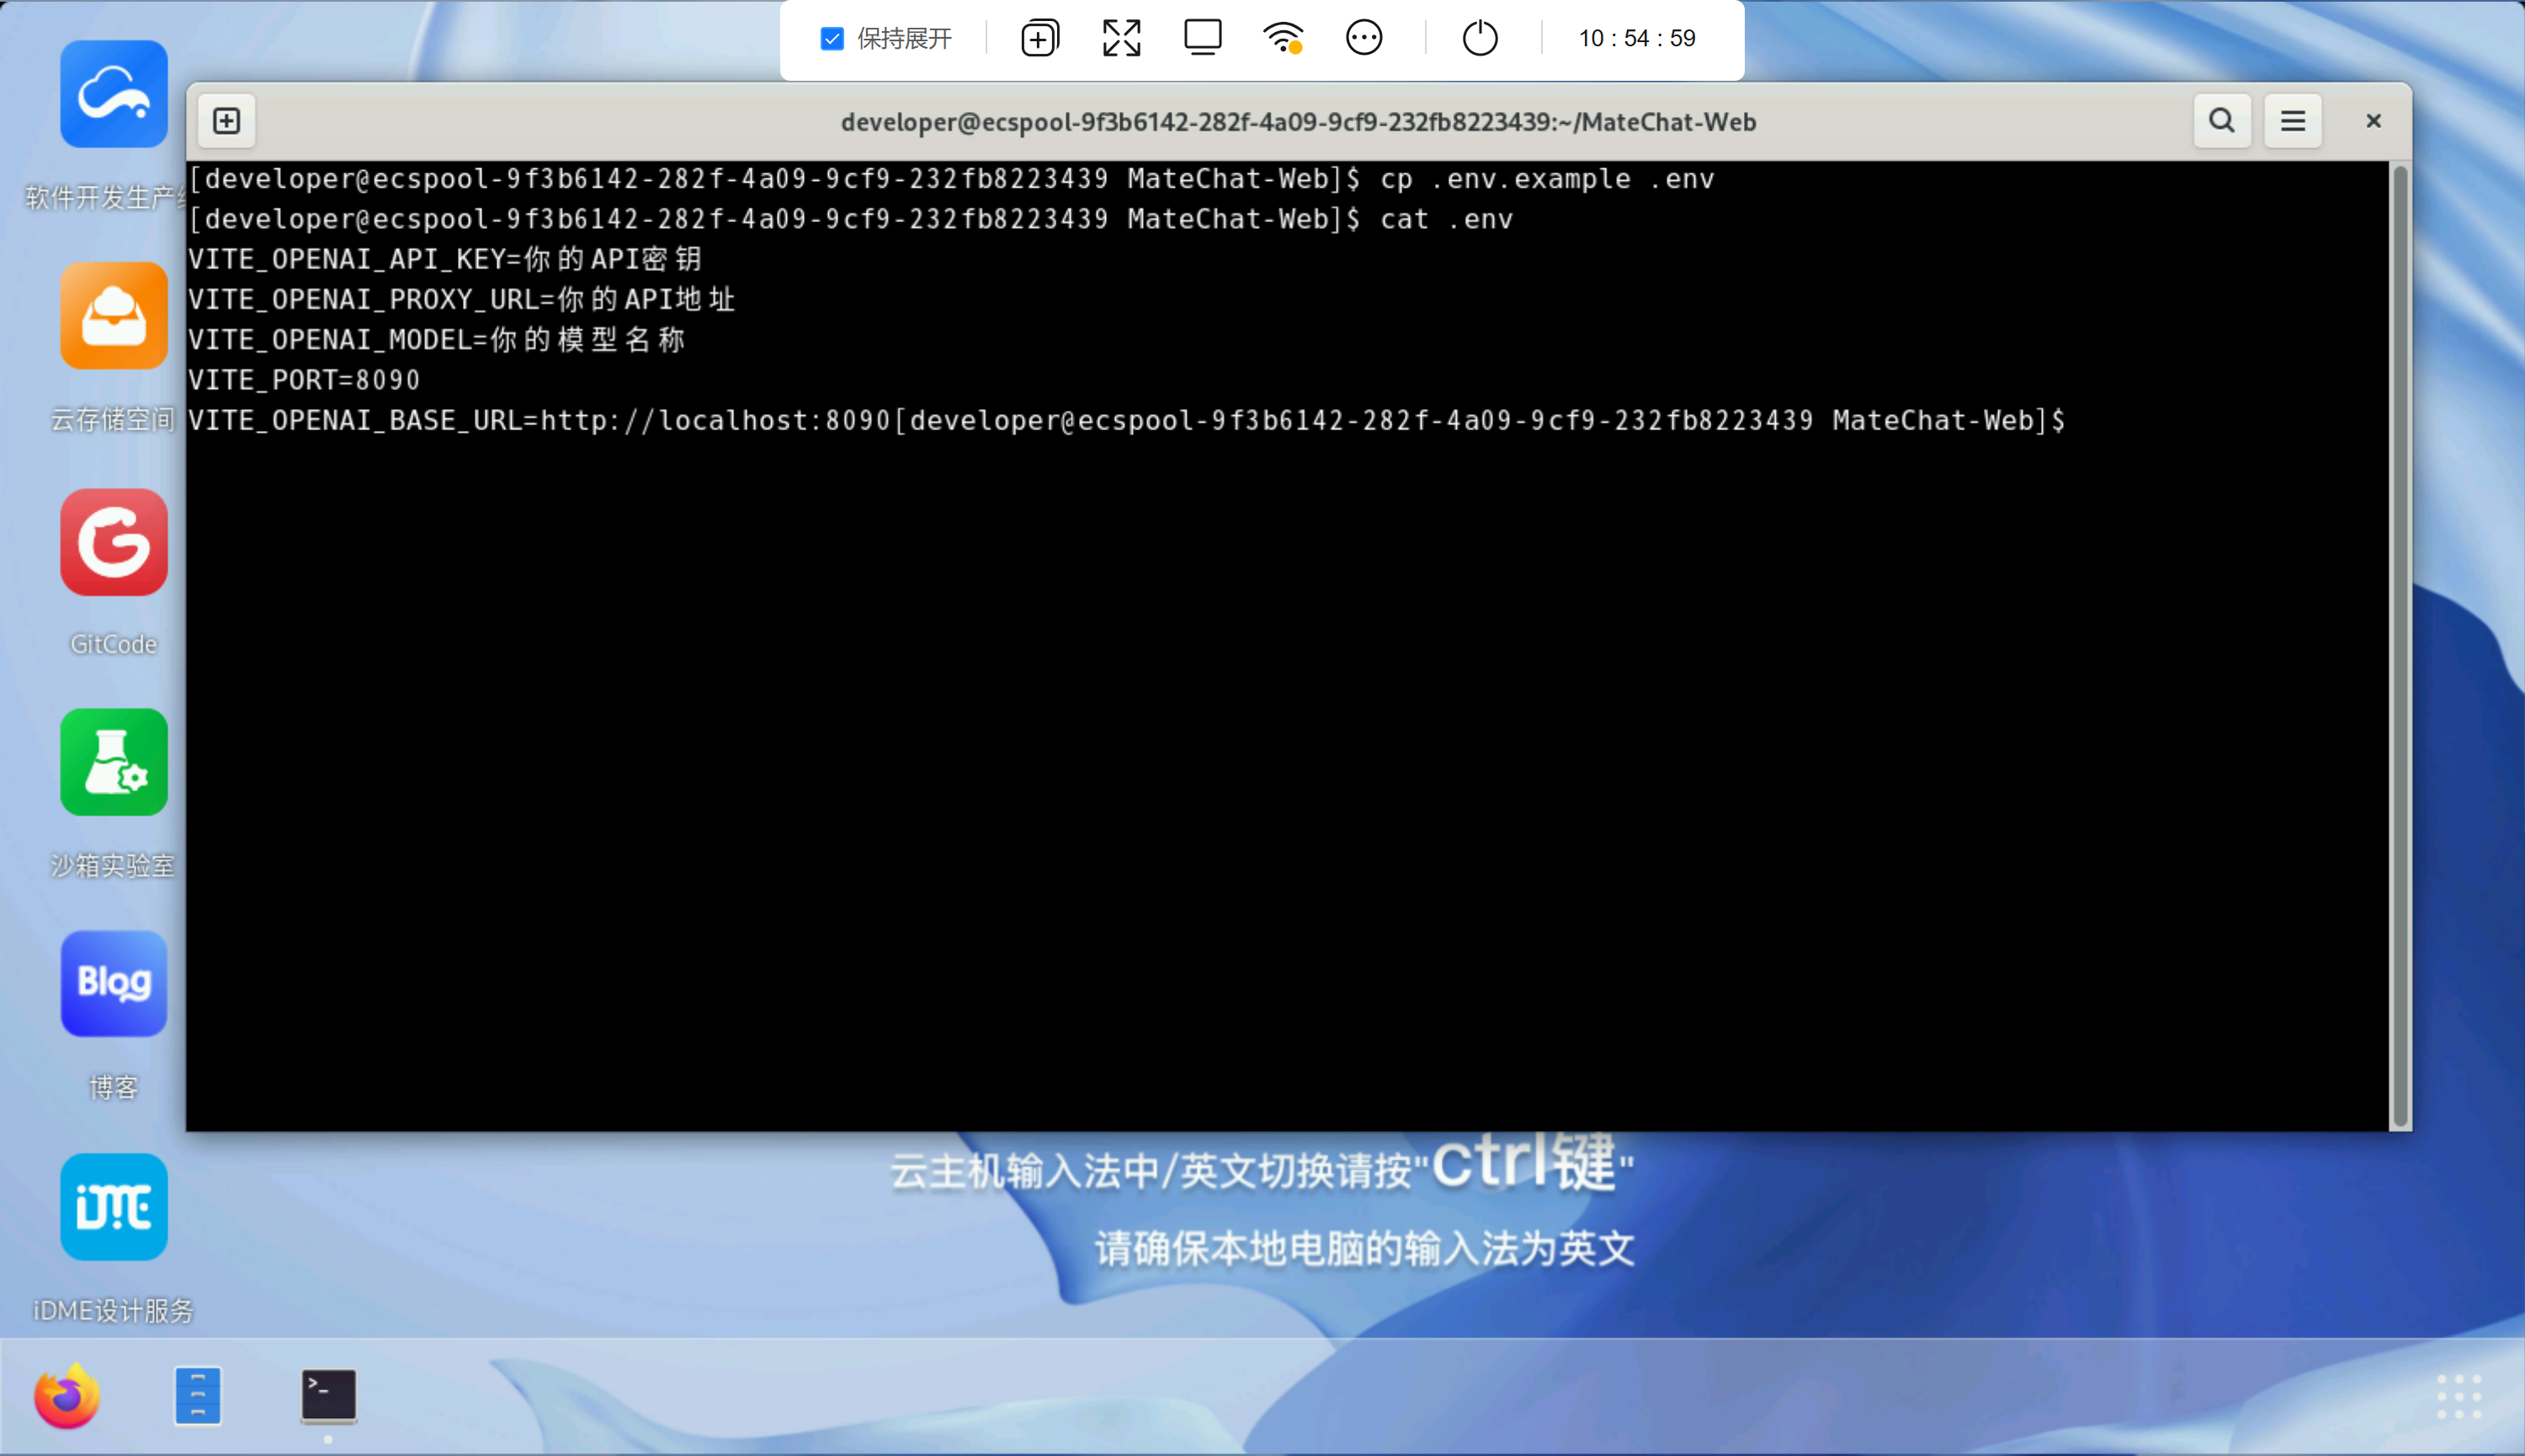
Task: Open the file manager in taskbar
Action: pyautogui.click(x=198, y=1396)
